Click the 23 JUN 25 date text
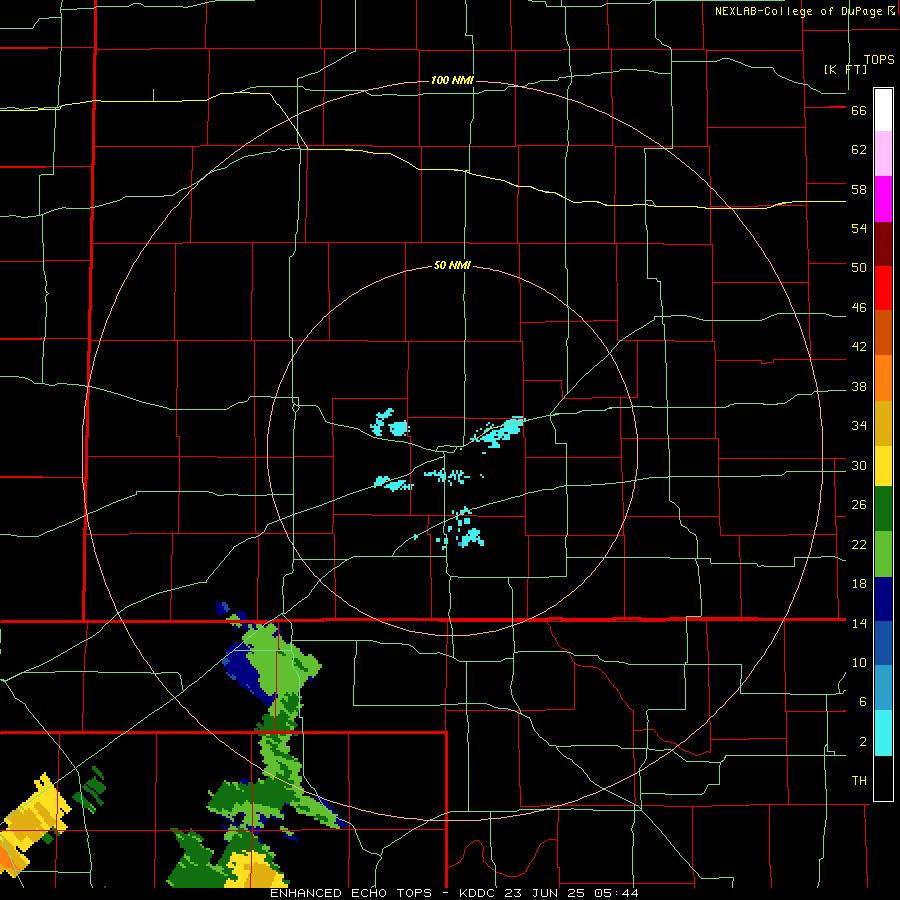The image size is (900, 900). pos(545,893)
